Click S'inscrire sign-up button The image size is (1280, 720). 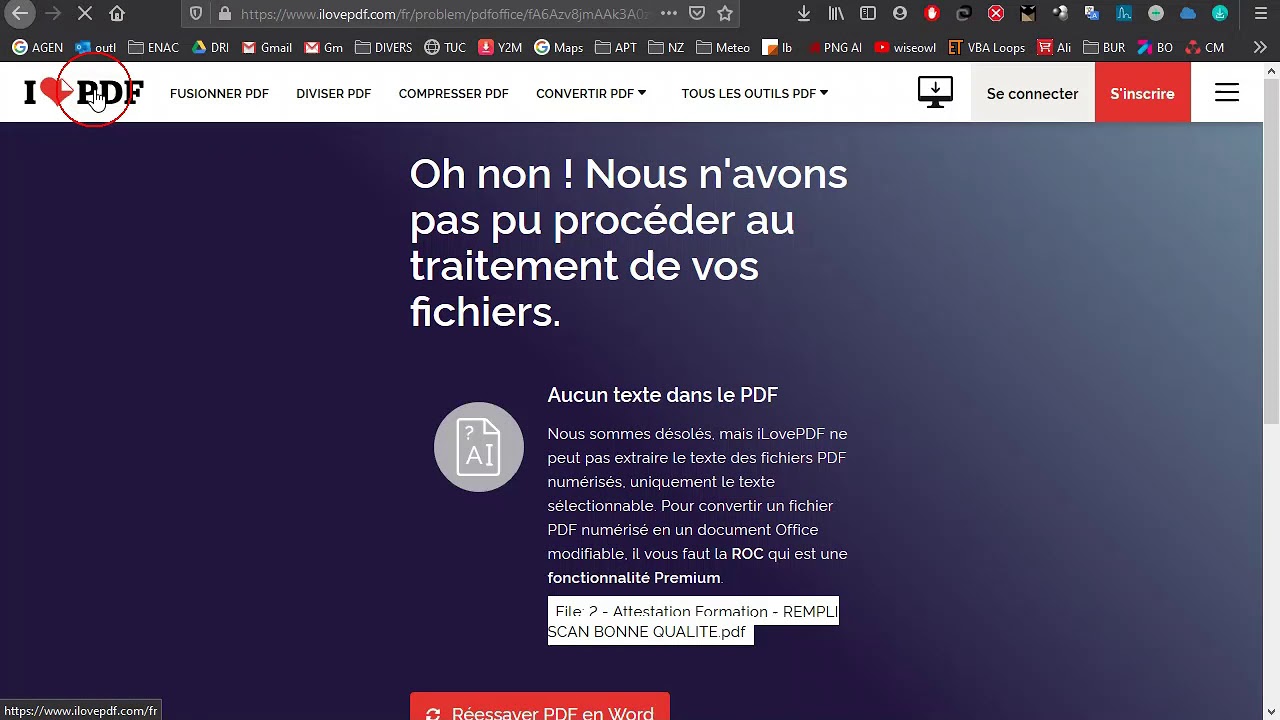1142,93
